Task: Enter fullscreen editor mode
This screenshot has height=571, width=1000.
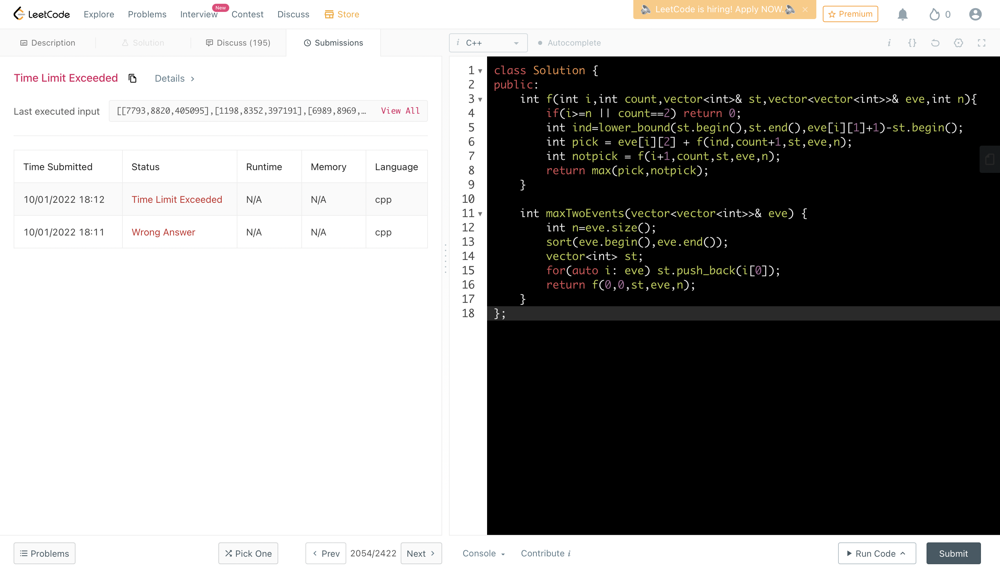Action: point(981,43)
